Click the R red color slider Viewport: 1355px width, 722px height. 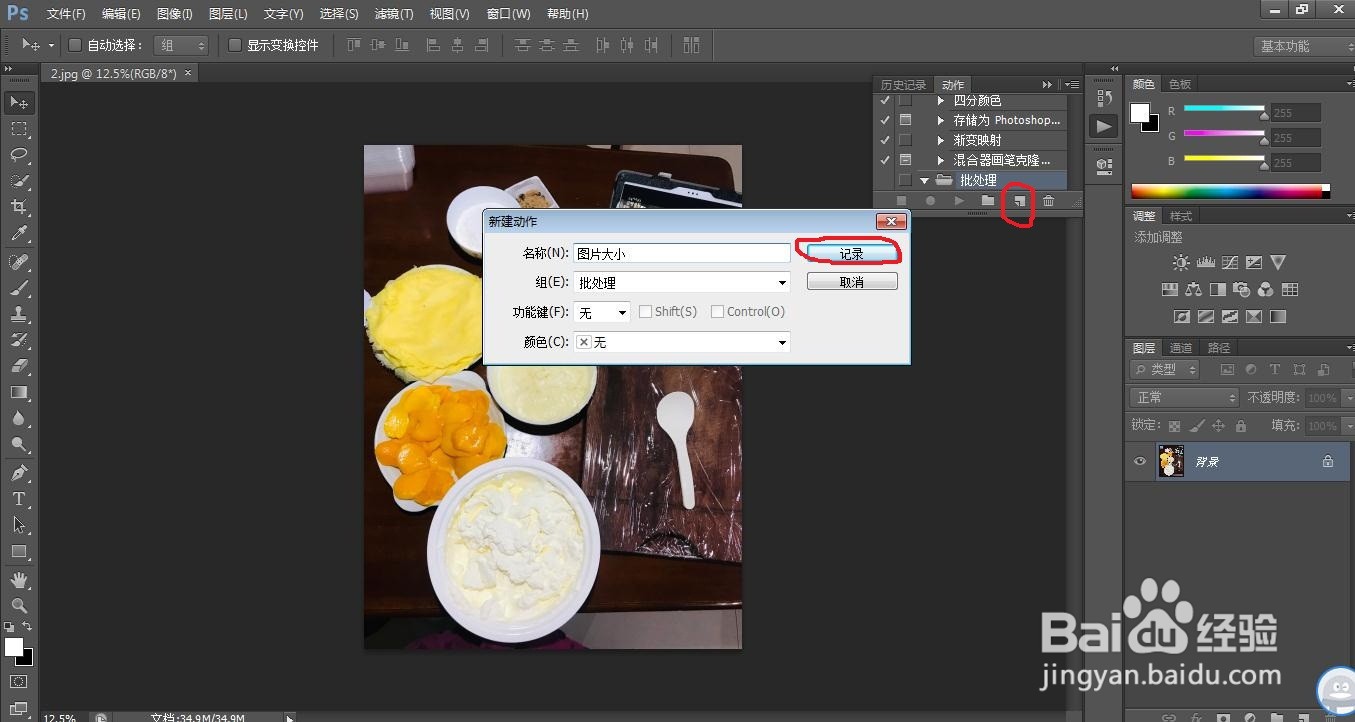click(1224, 109)
